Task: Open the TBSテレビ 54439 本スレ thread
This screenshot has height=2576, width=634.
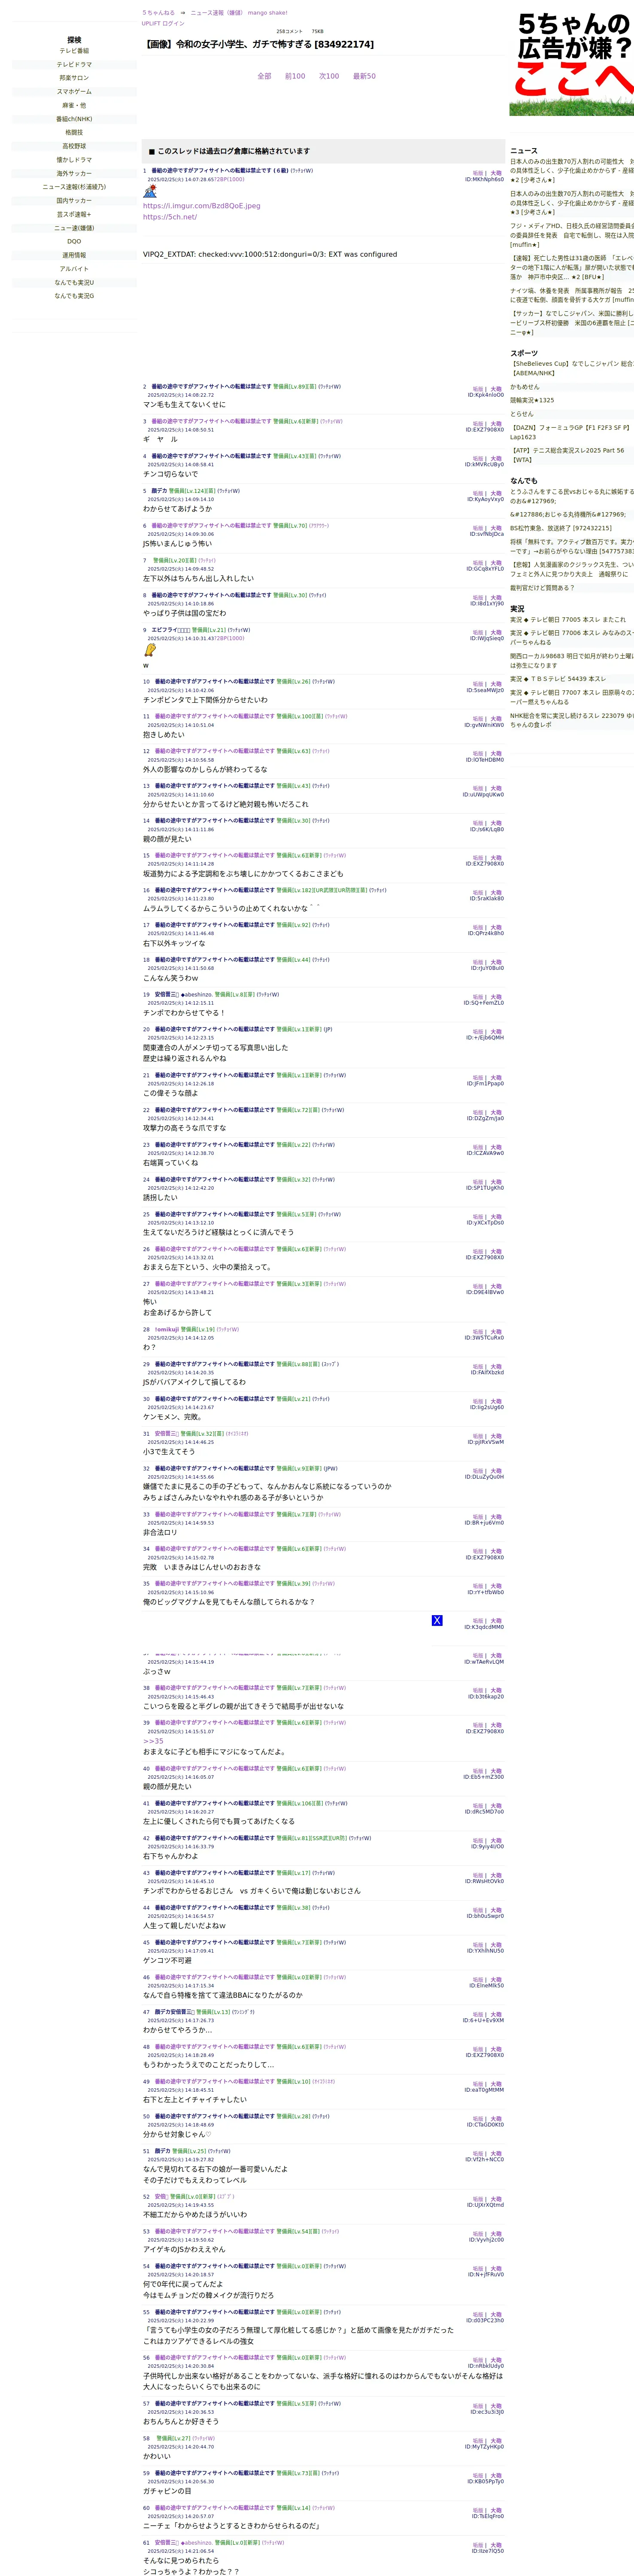Action: (x=558, y=679)
